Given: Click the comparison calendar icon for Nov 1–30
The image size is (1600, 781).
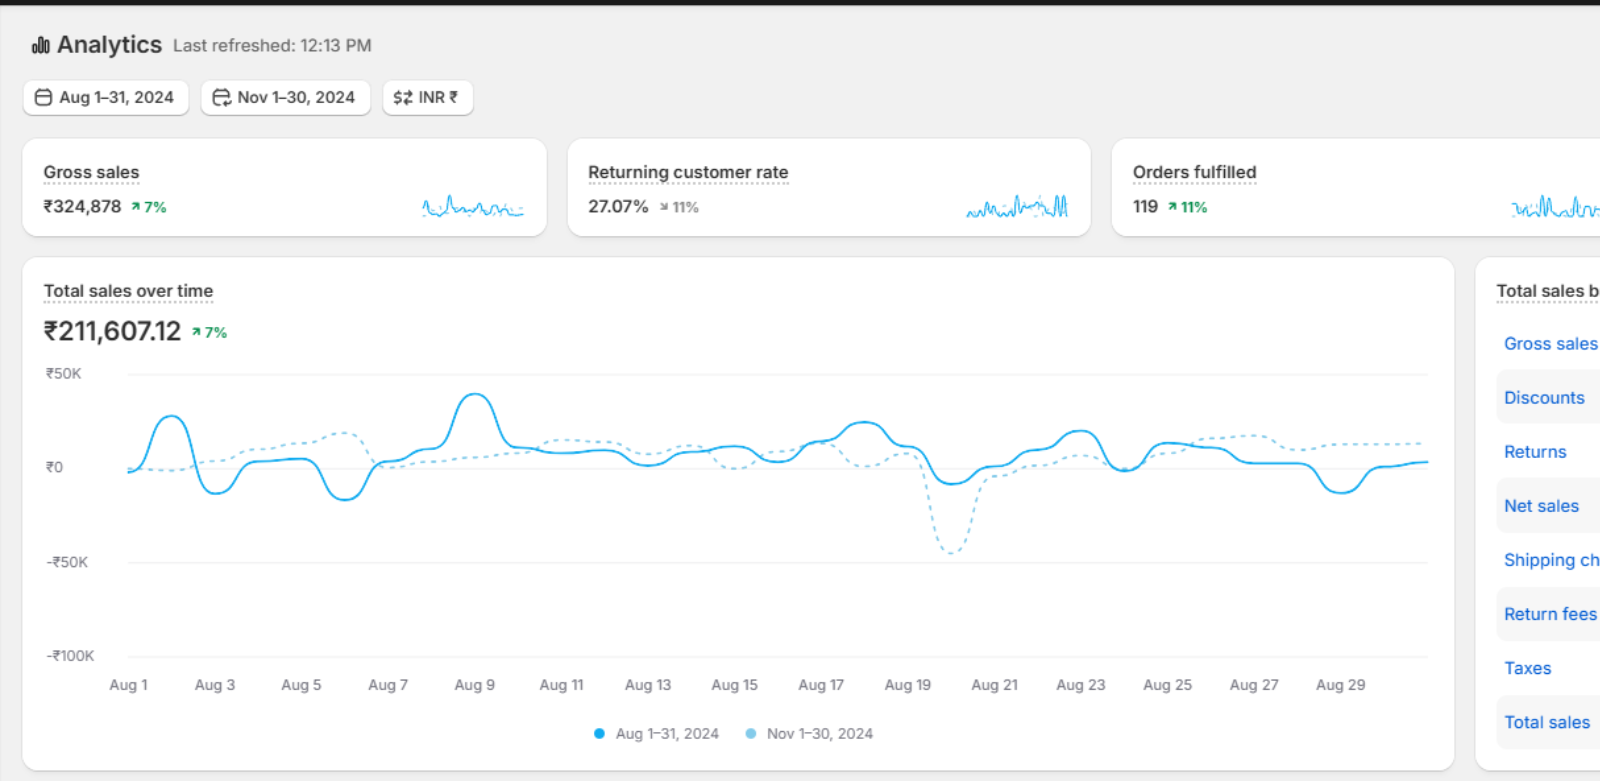Looking at the screenshot, I should tap(221, 97).
